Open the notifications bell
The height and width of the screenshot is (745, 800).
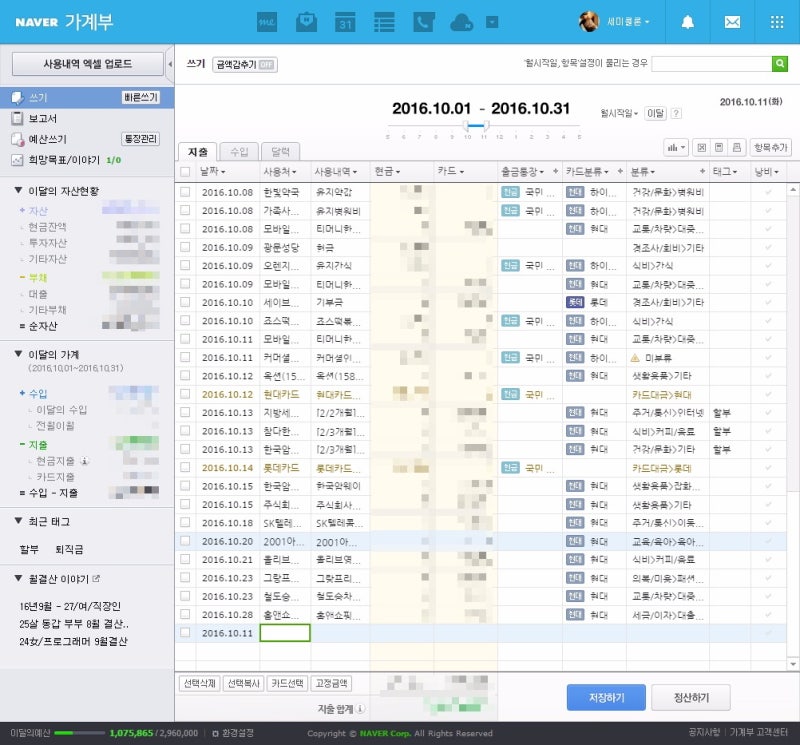tap(688, 22)
